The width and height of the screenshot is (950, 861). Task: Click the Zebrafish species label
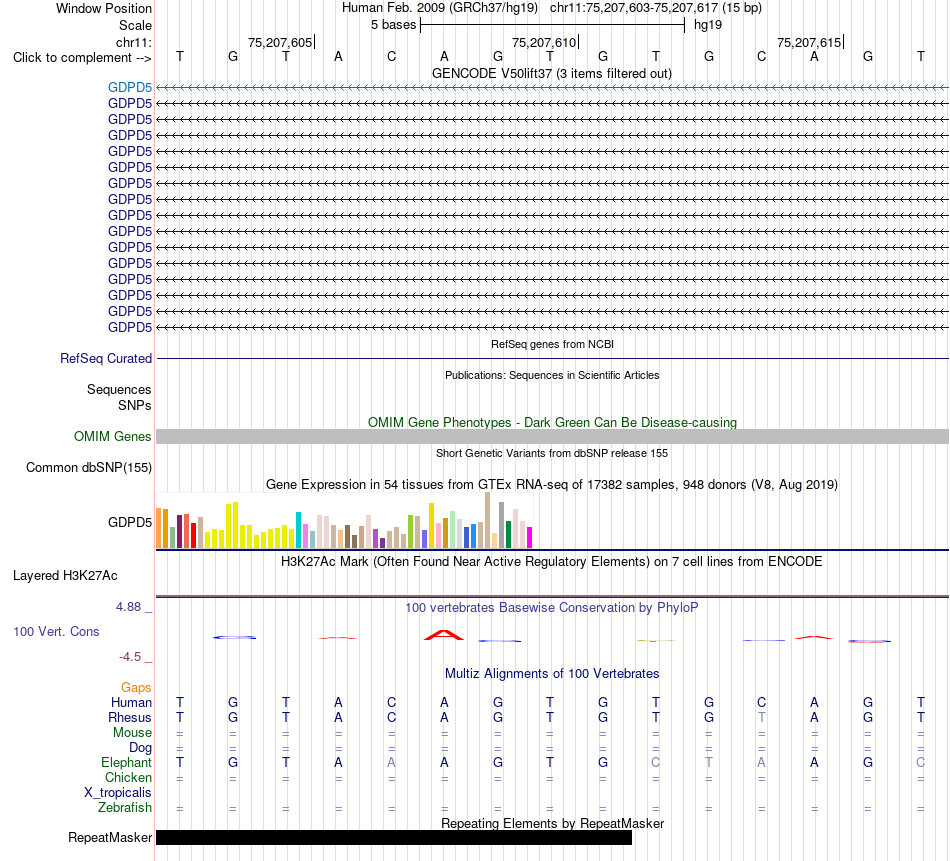coord(125,808)
